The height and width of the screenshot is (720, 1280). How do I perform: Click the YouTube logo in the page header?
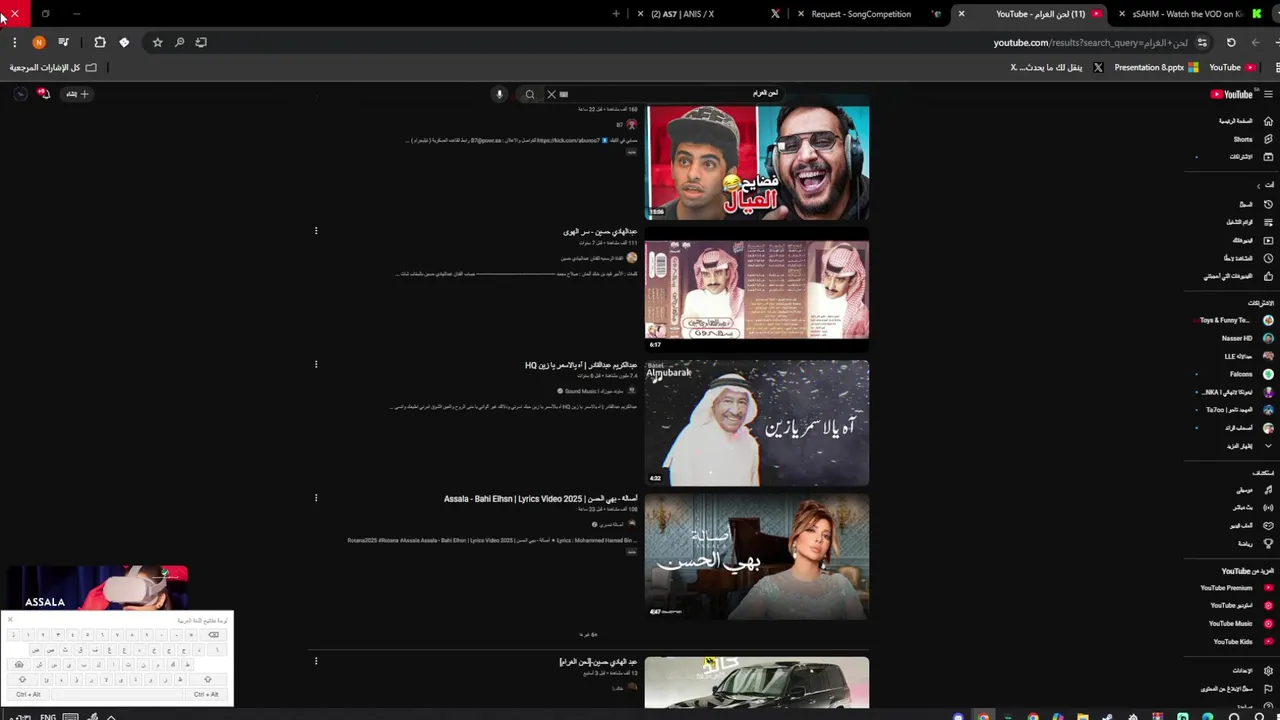[1232, 94]
